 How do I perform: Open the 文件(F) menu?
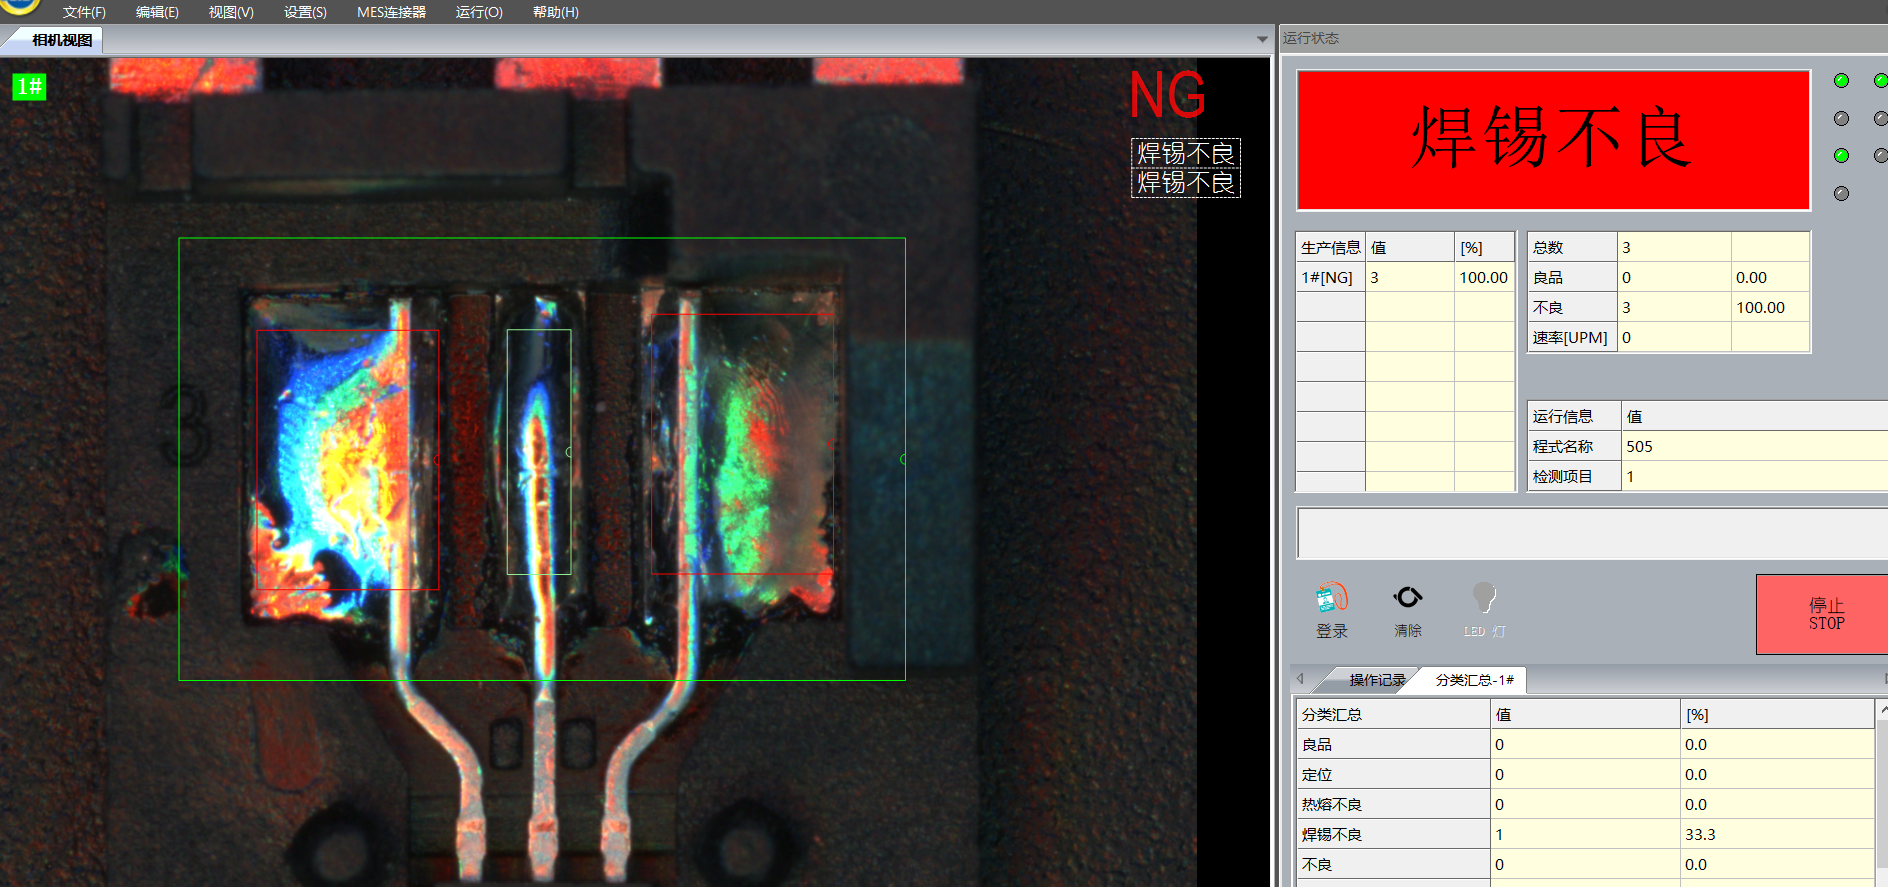(84, 12)
